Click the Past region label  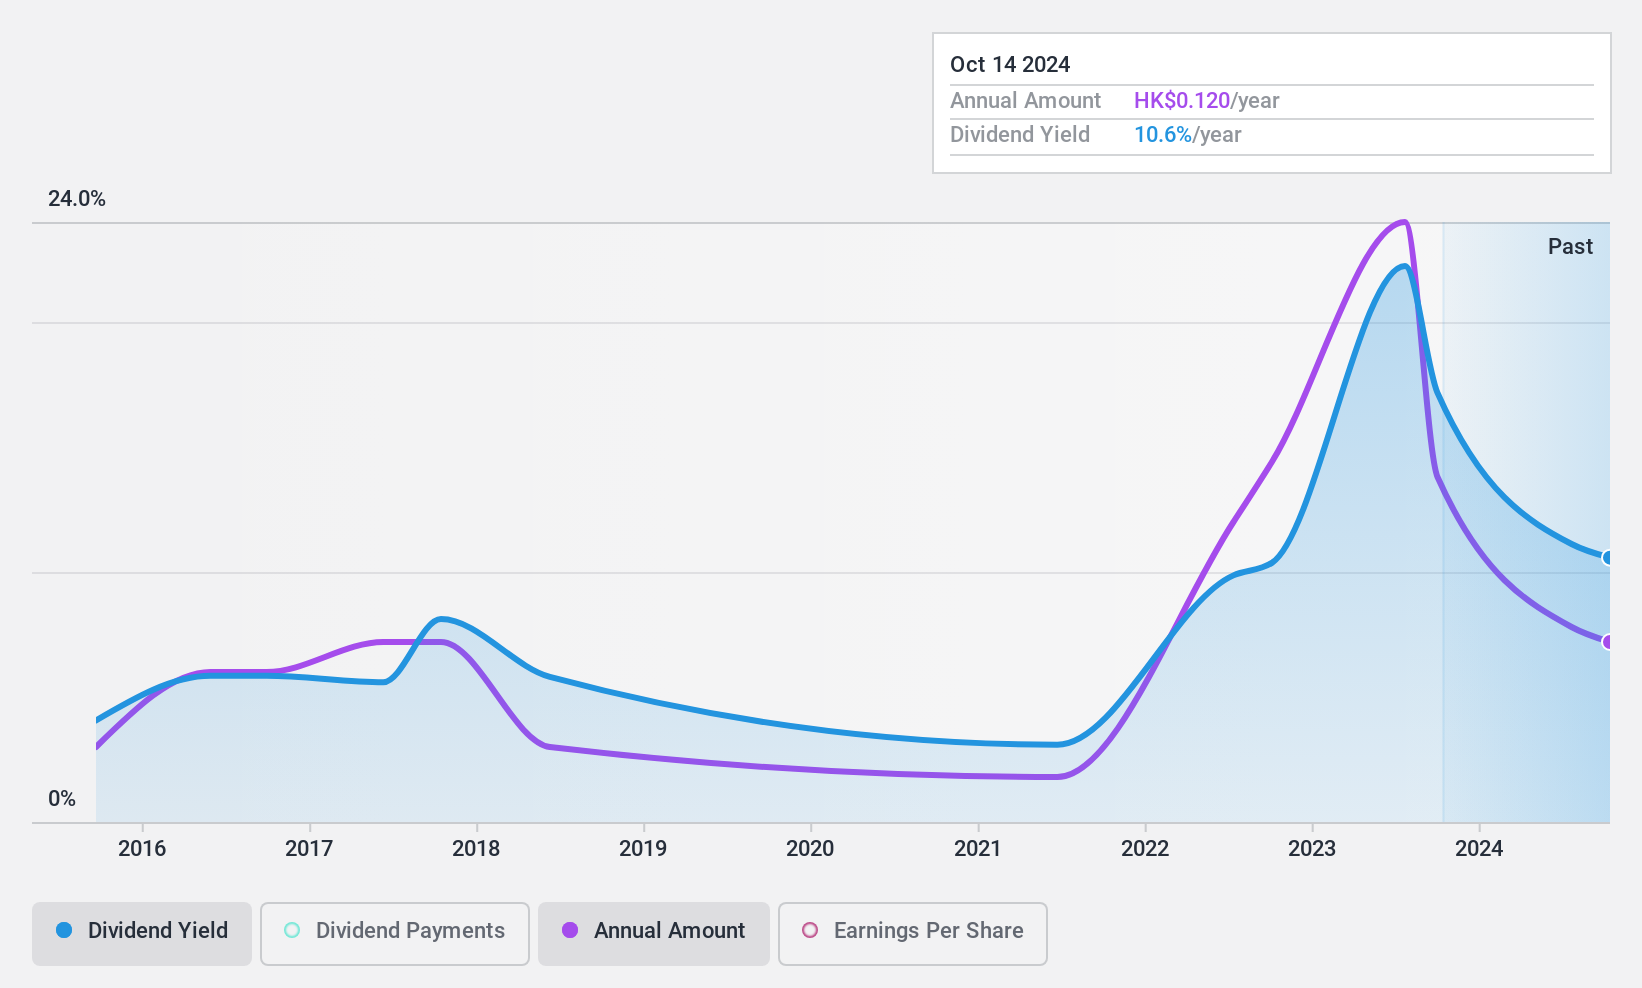pyautogui.click(x=1570, y=247)
